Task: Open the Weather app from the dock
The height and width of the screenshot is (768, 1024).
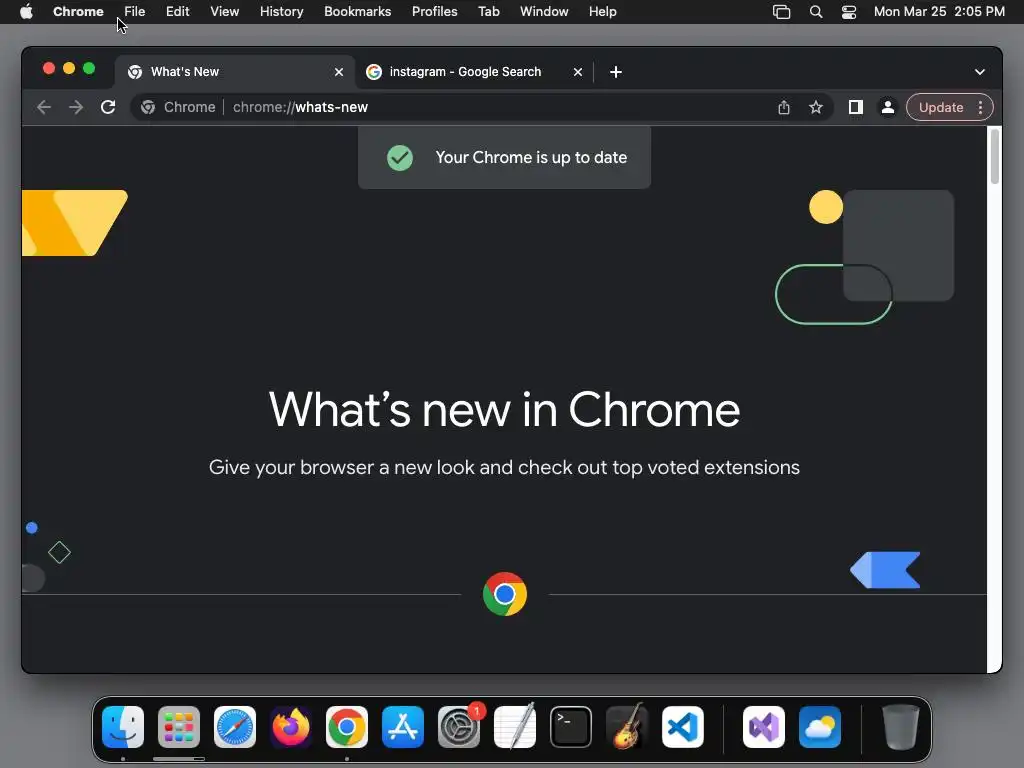Action: click(820, 727)
